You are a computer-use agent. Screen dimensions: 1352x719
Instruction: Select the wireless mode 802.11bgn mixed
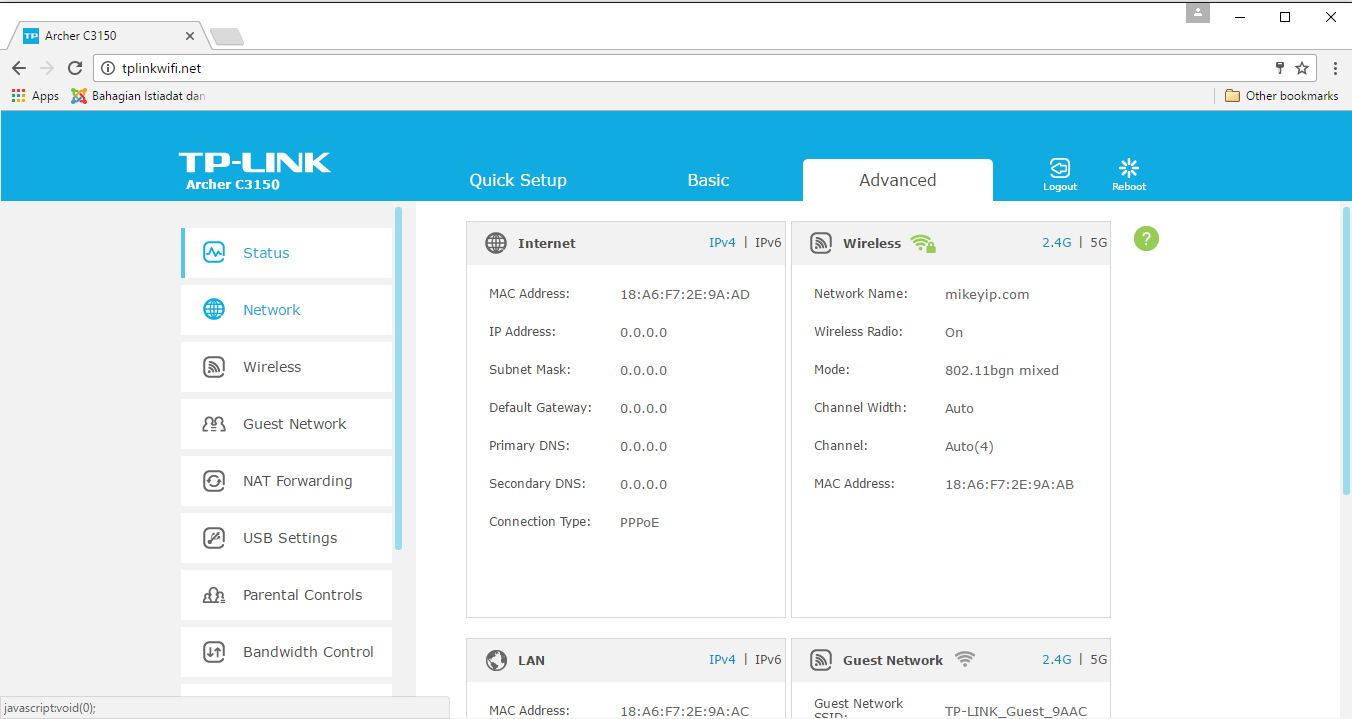1002,370
